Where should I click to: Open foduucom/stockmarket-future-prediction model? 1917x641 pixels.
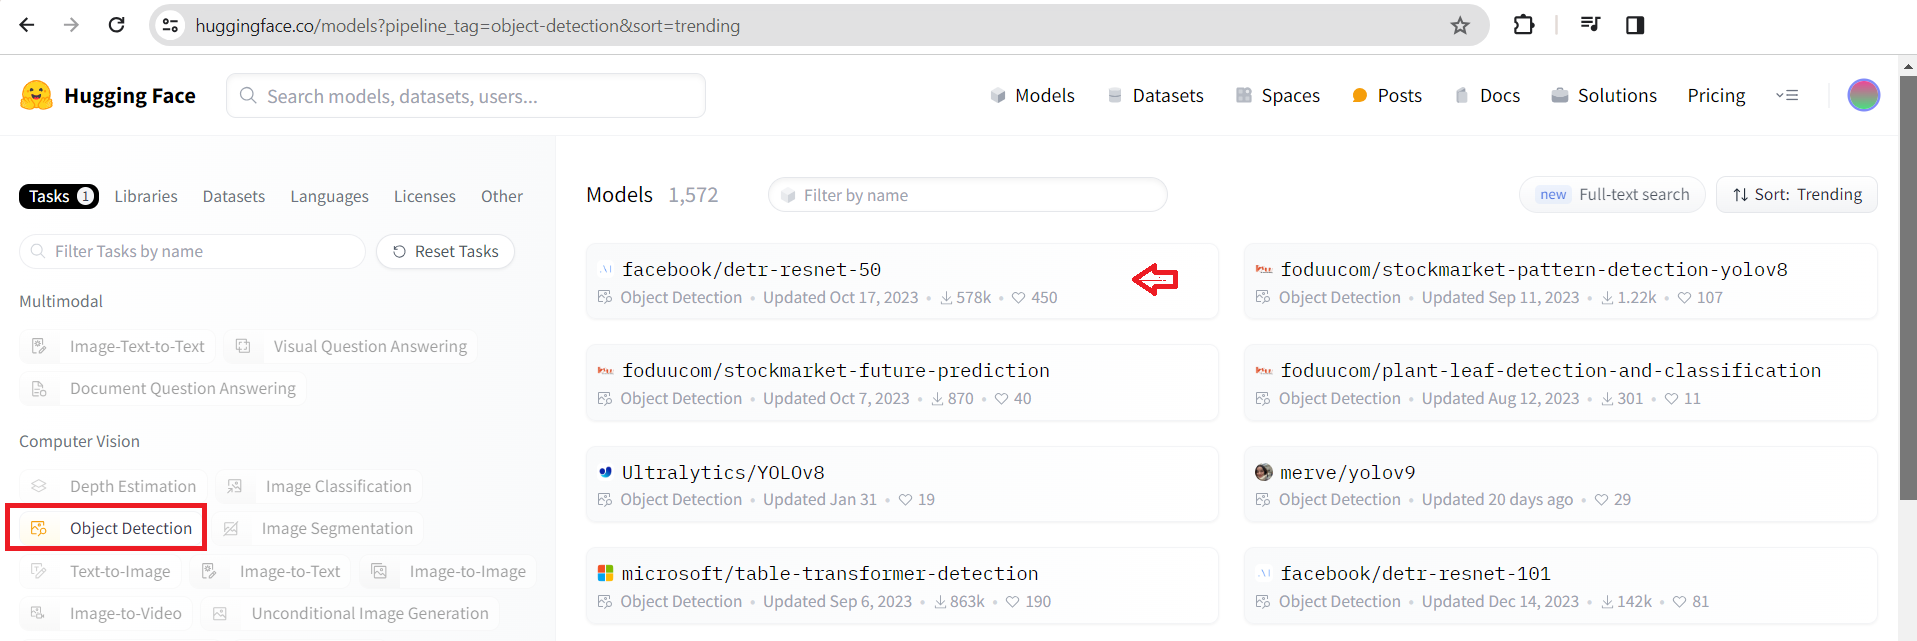(x=902, y=383)
